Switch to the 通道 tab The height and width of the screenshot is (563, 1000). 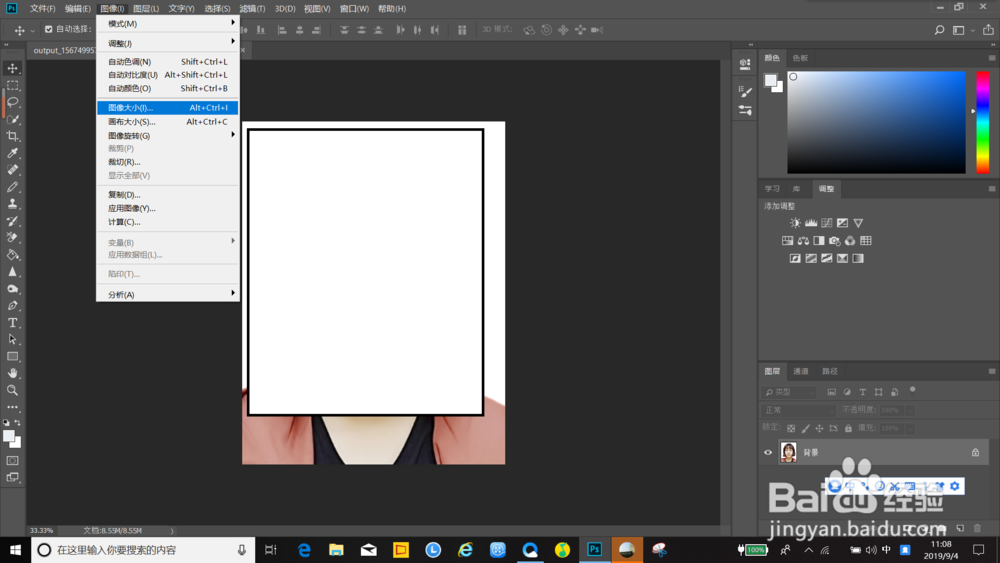tap(800, 371)
